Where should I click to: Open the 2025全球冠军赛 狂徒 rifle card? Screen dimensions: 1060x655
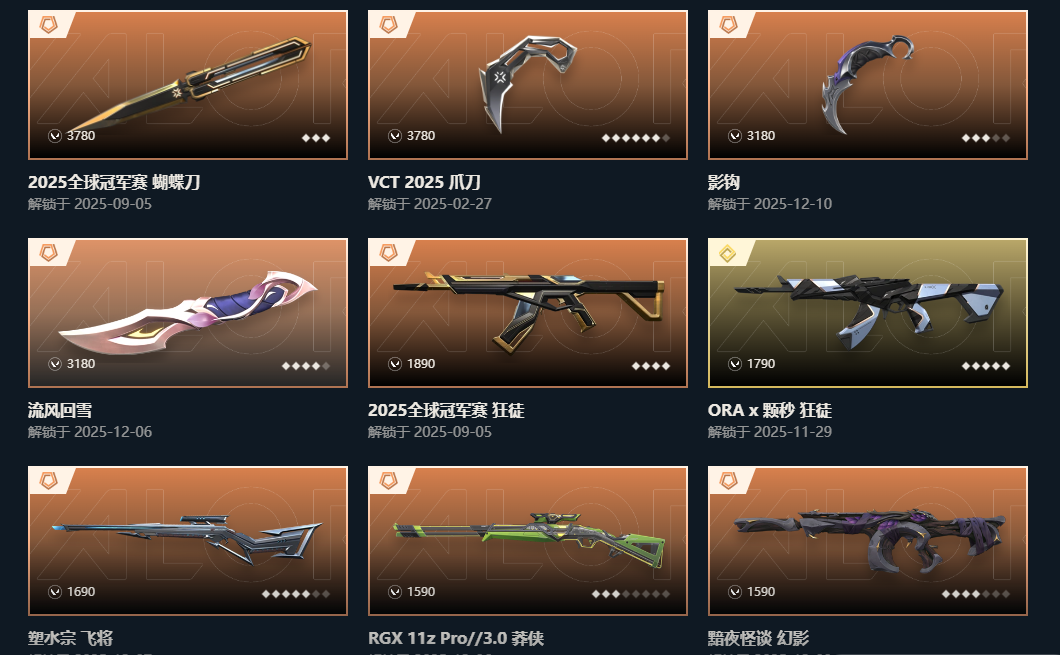[528, 313]
